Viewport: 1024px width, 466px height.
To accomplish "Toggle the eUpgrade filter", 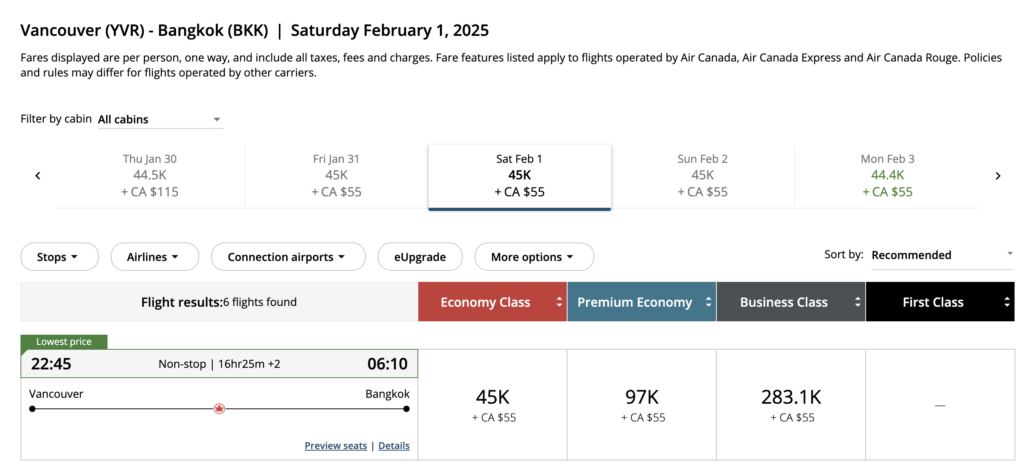I will [x=420, y=257].
